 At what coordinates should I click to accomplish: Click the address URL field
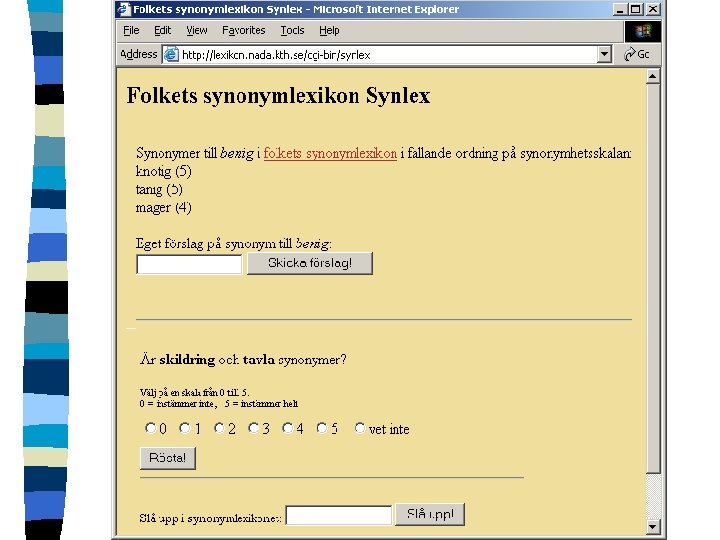[x=388, y=55]
